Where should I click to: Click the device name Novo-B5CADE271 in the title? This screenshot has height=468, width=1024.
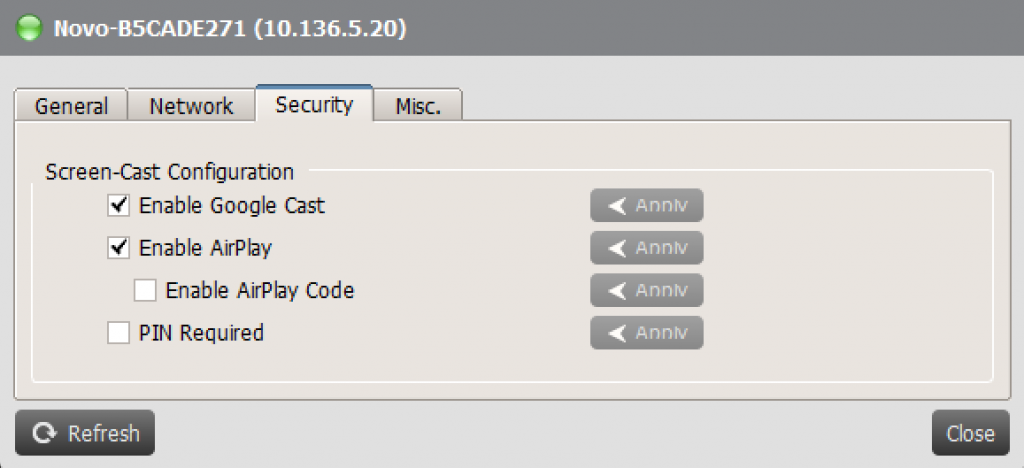pyautogui.click(x=150, y=29)
